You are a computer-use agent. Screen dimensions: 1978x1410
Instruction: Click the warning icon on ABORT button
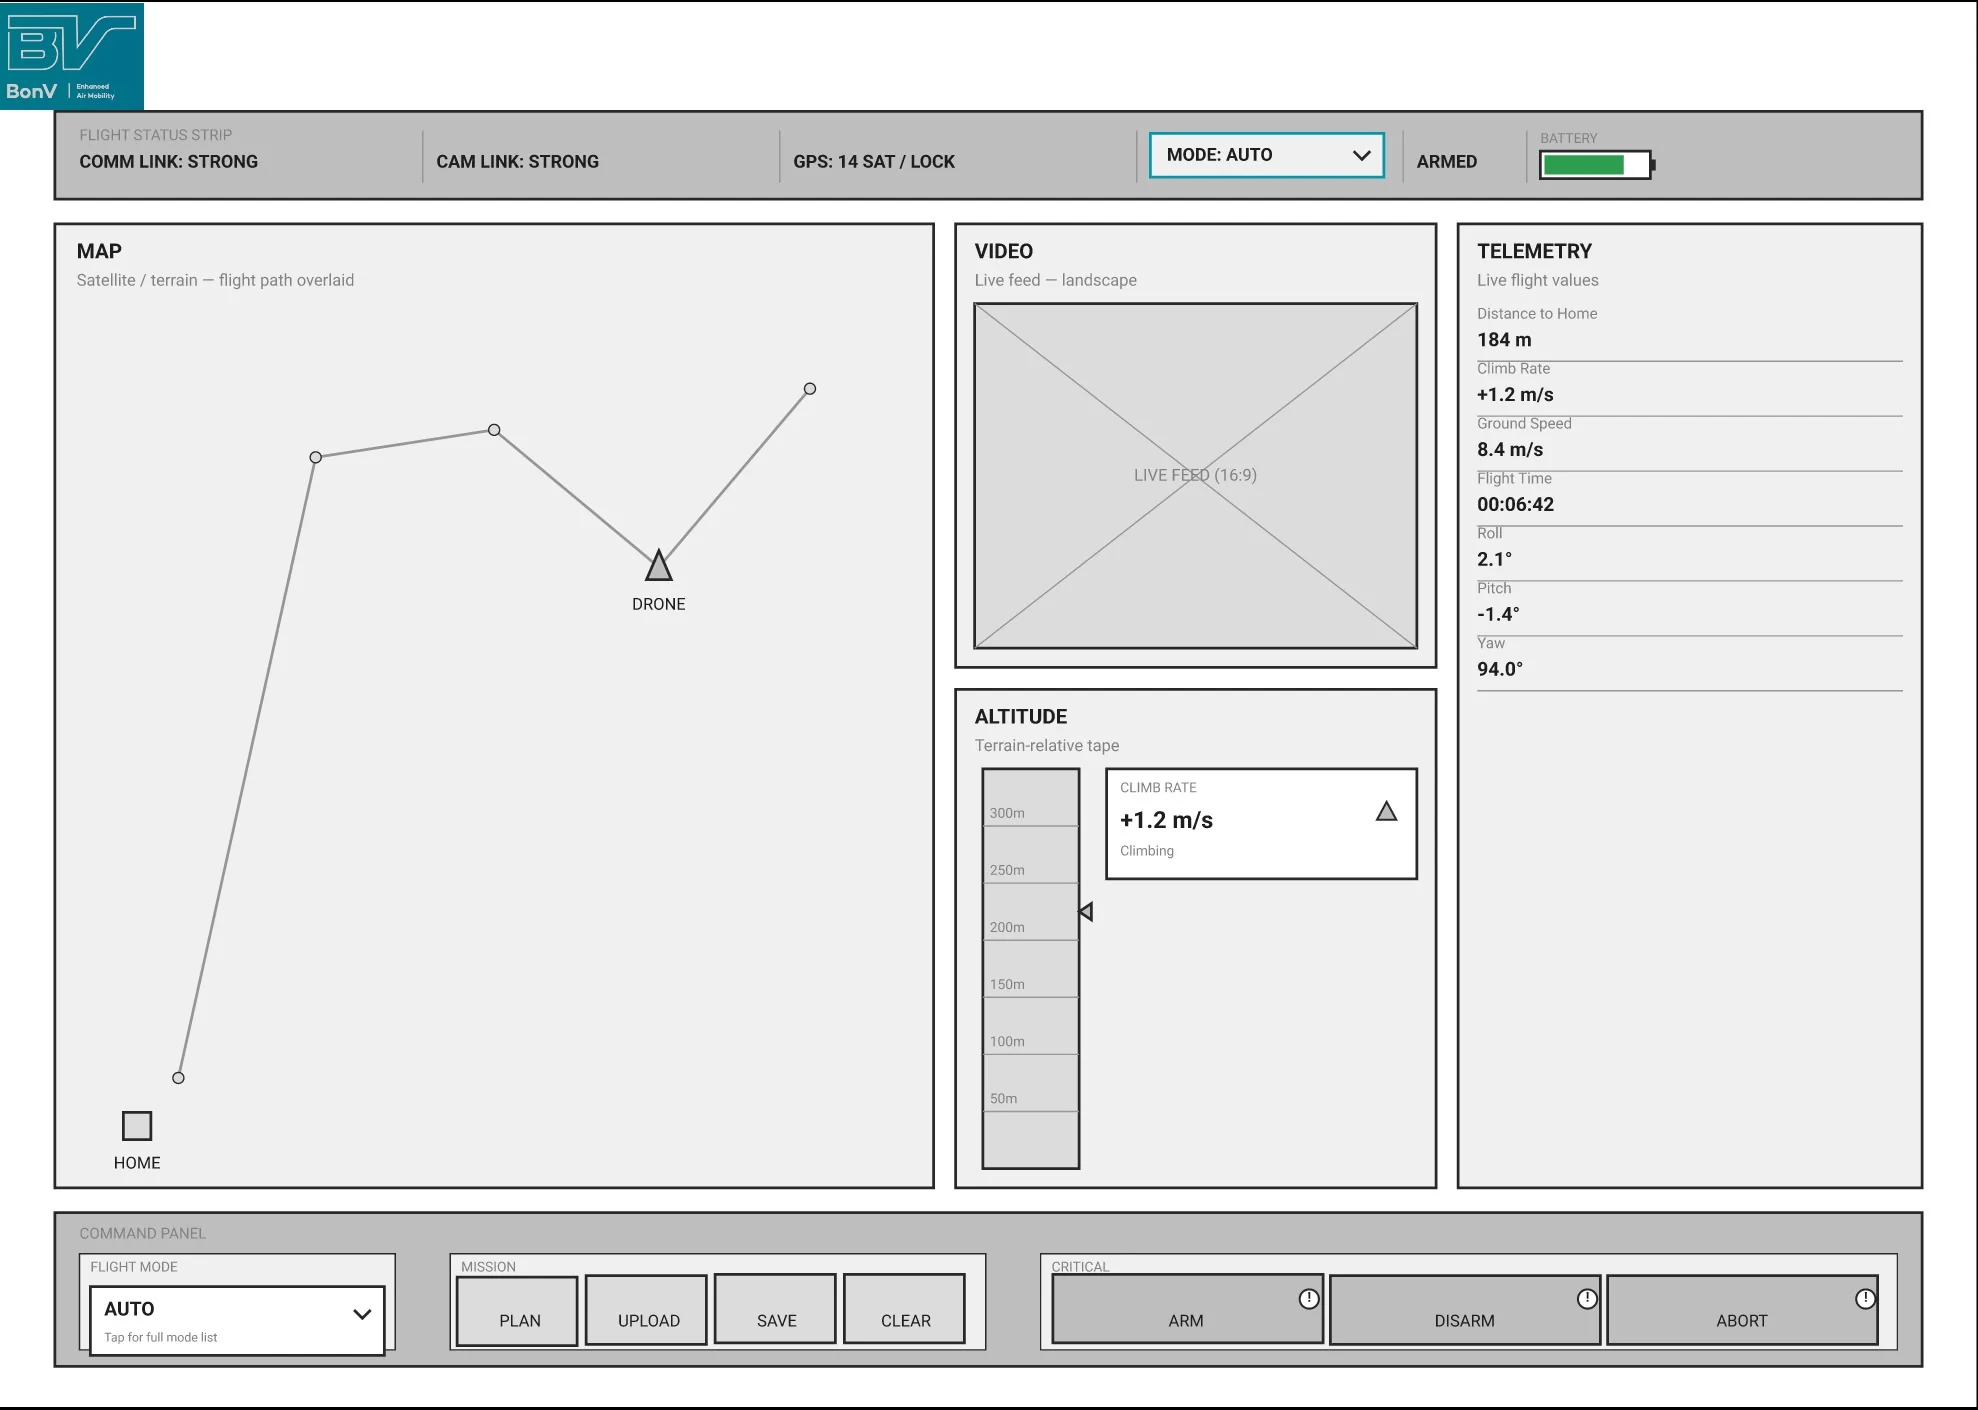tap(1865, 1298)
